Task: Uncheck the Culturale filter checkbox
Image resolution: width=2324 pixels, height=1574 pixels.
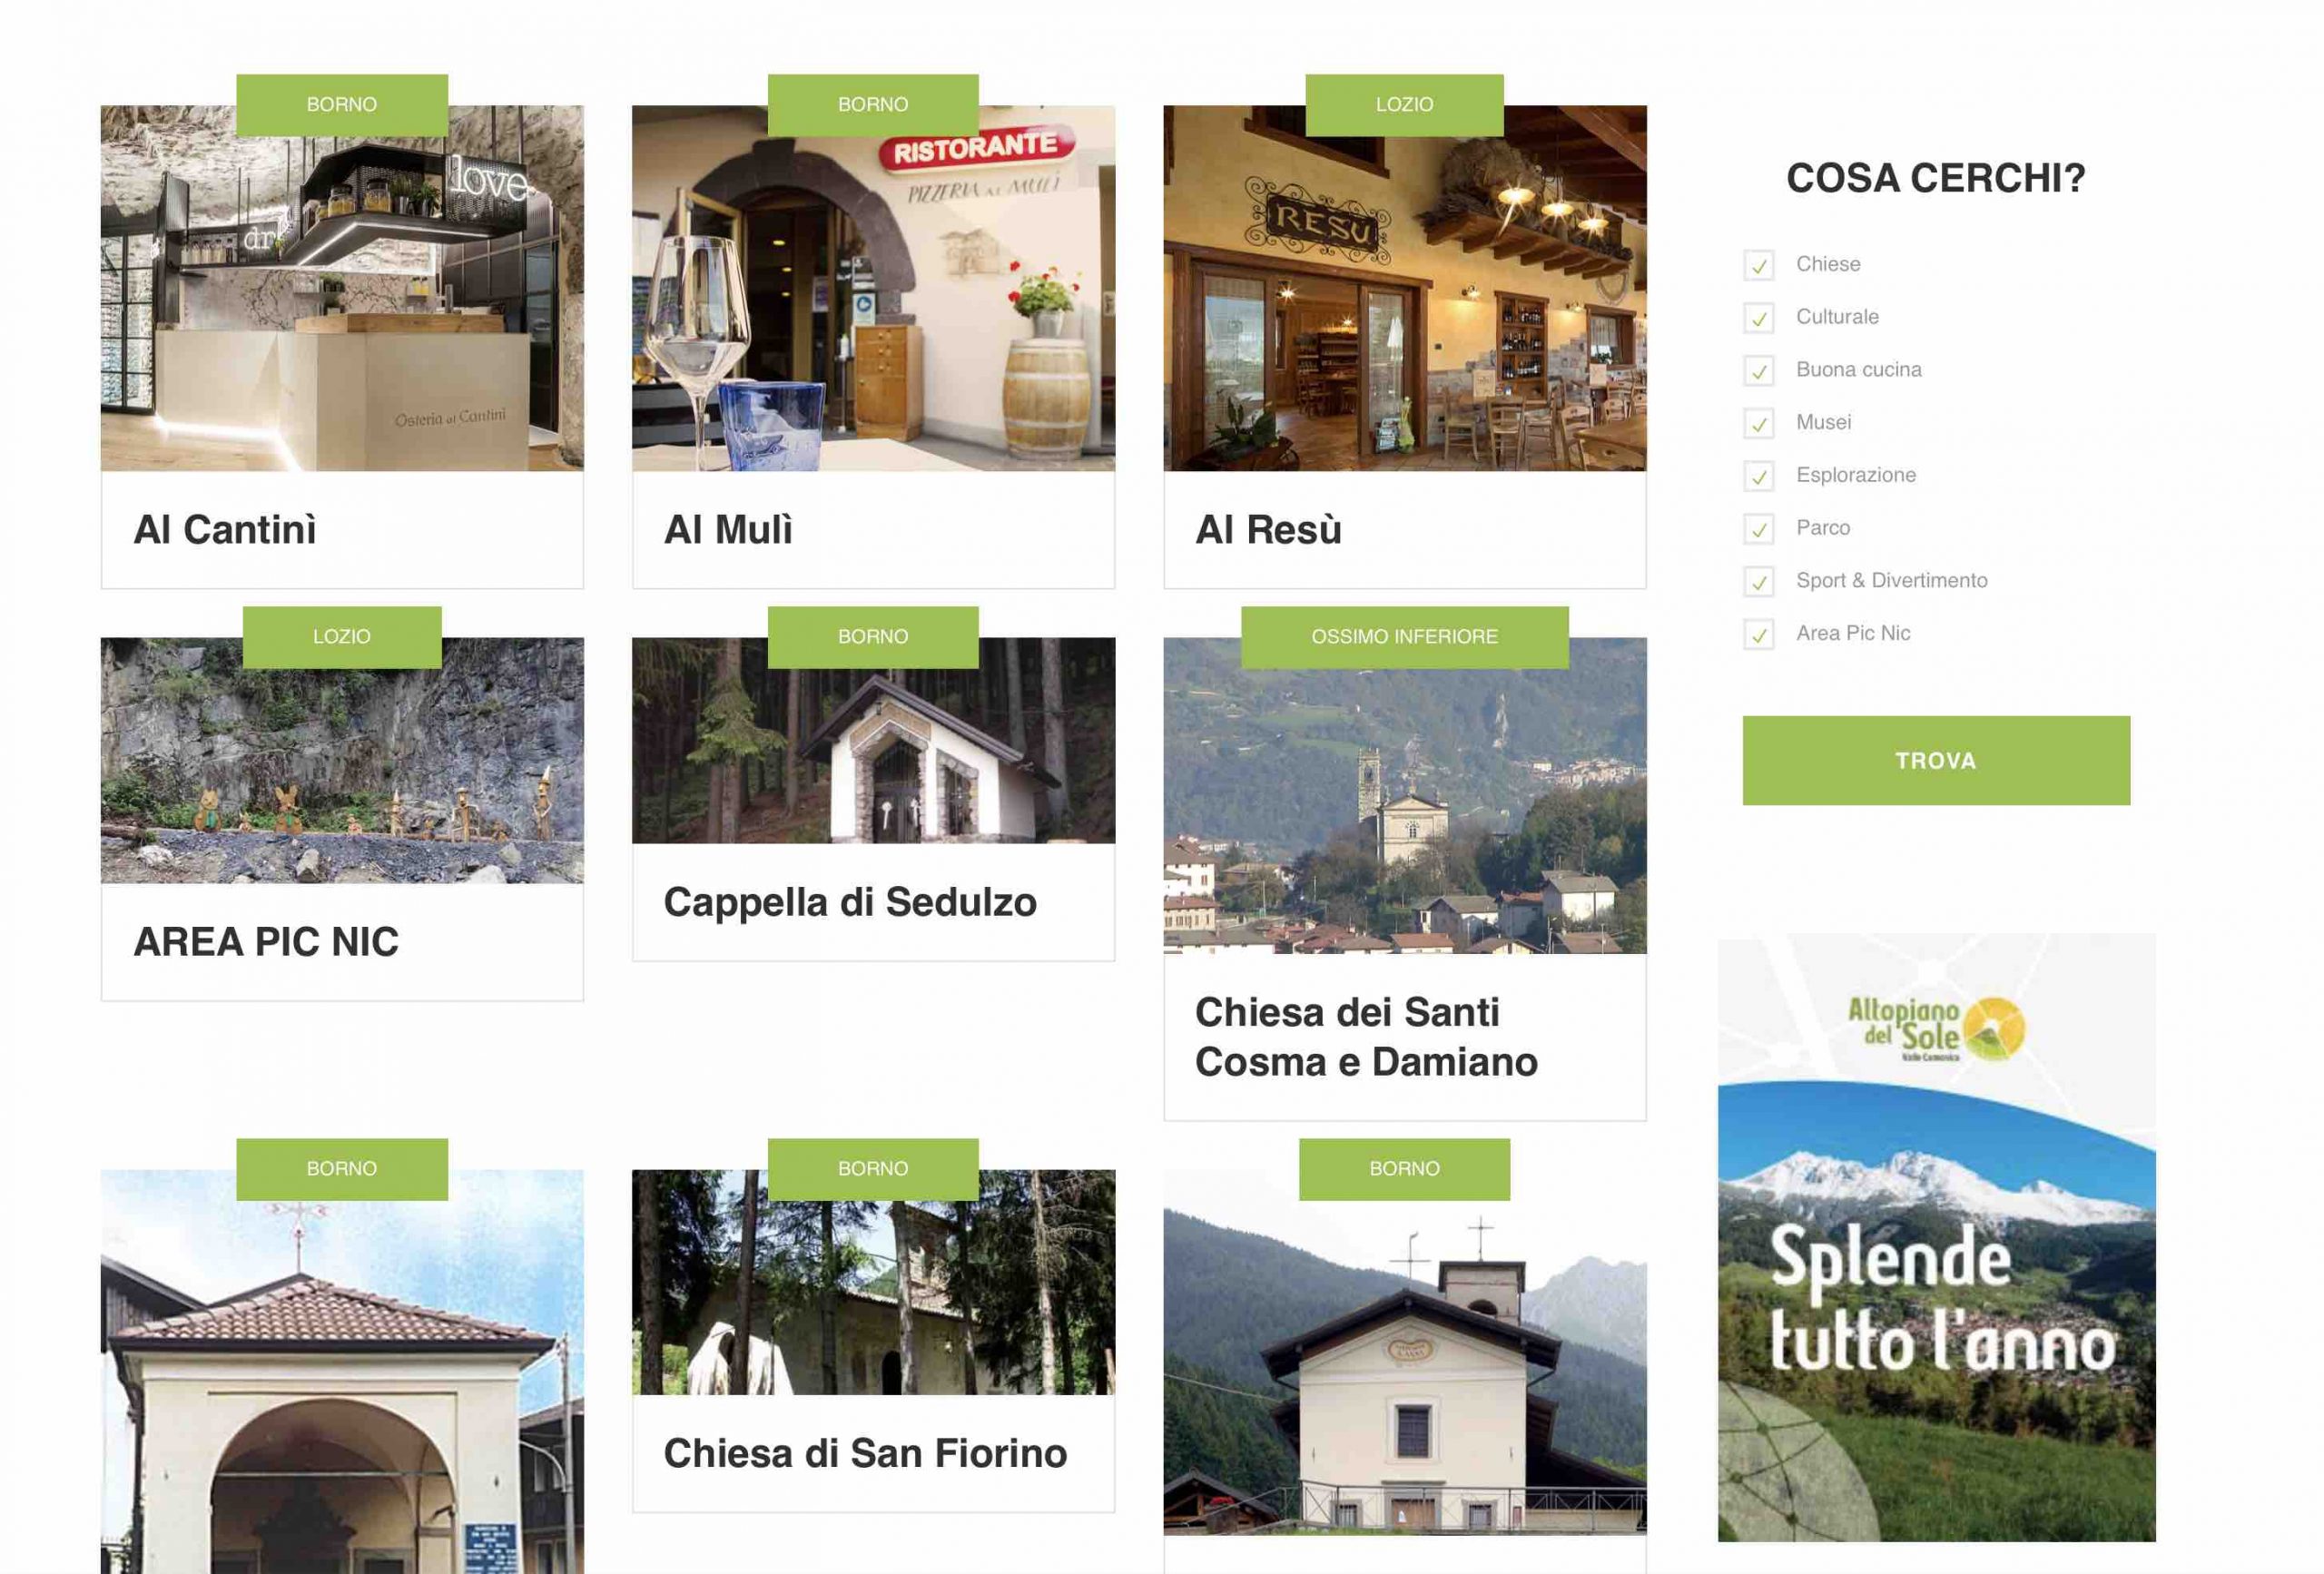Action: tap(1758, 318)
